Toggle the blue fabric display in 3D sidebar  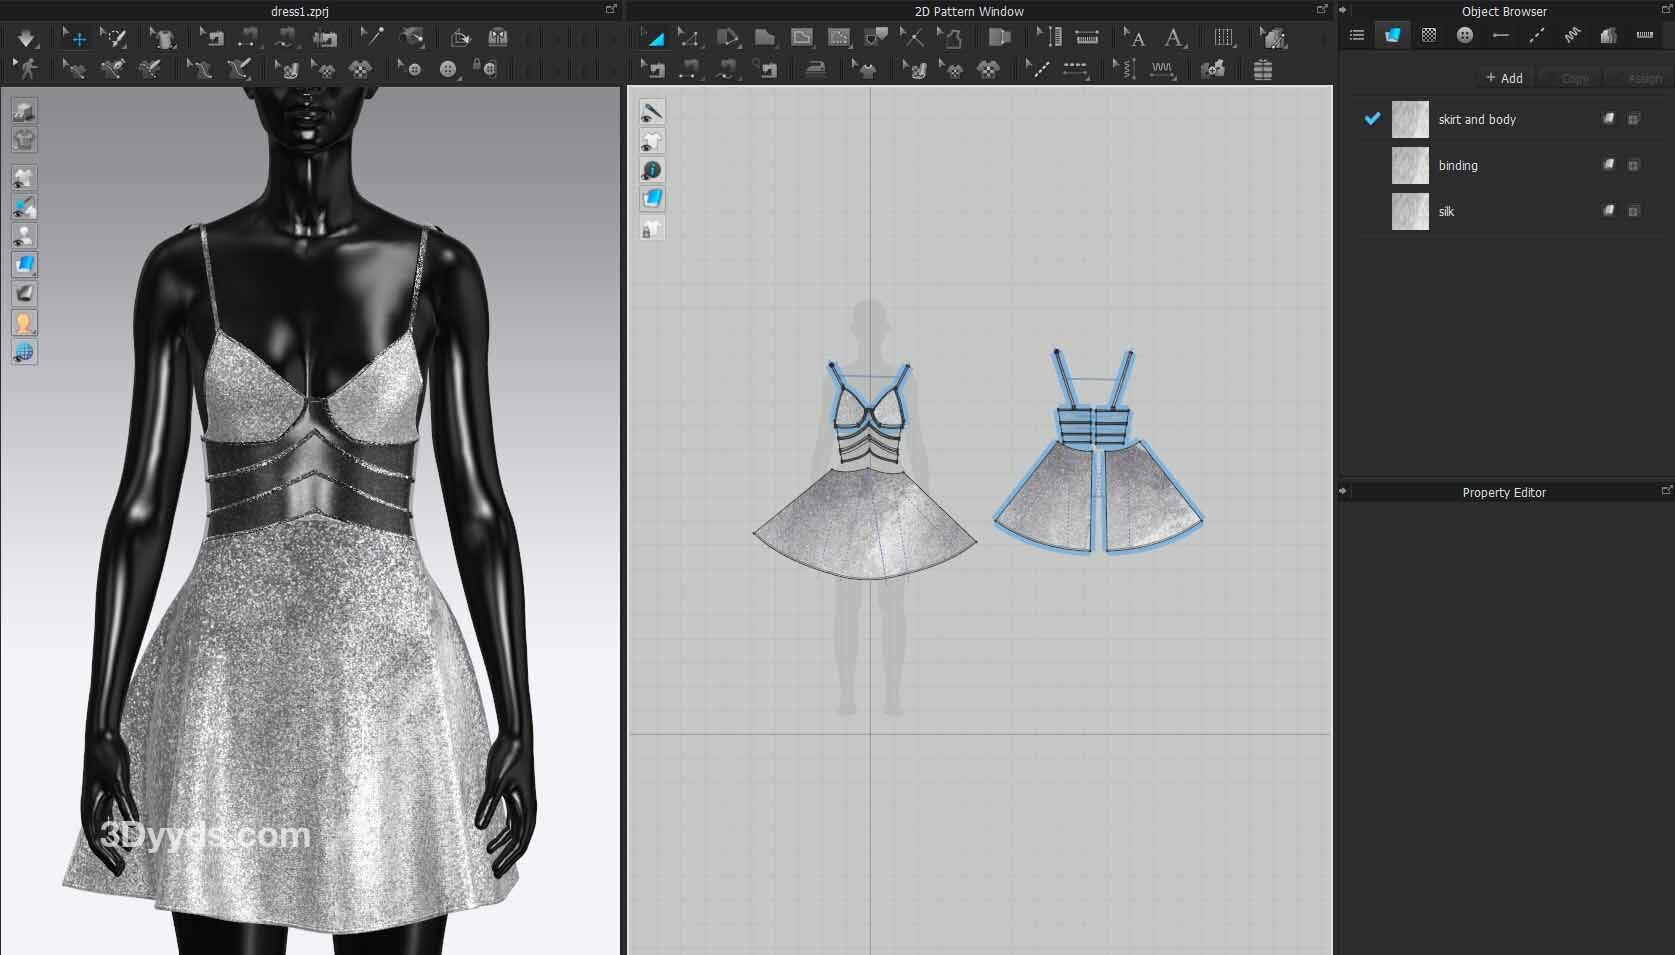(24, 265)
